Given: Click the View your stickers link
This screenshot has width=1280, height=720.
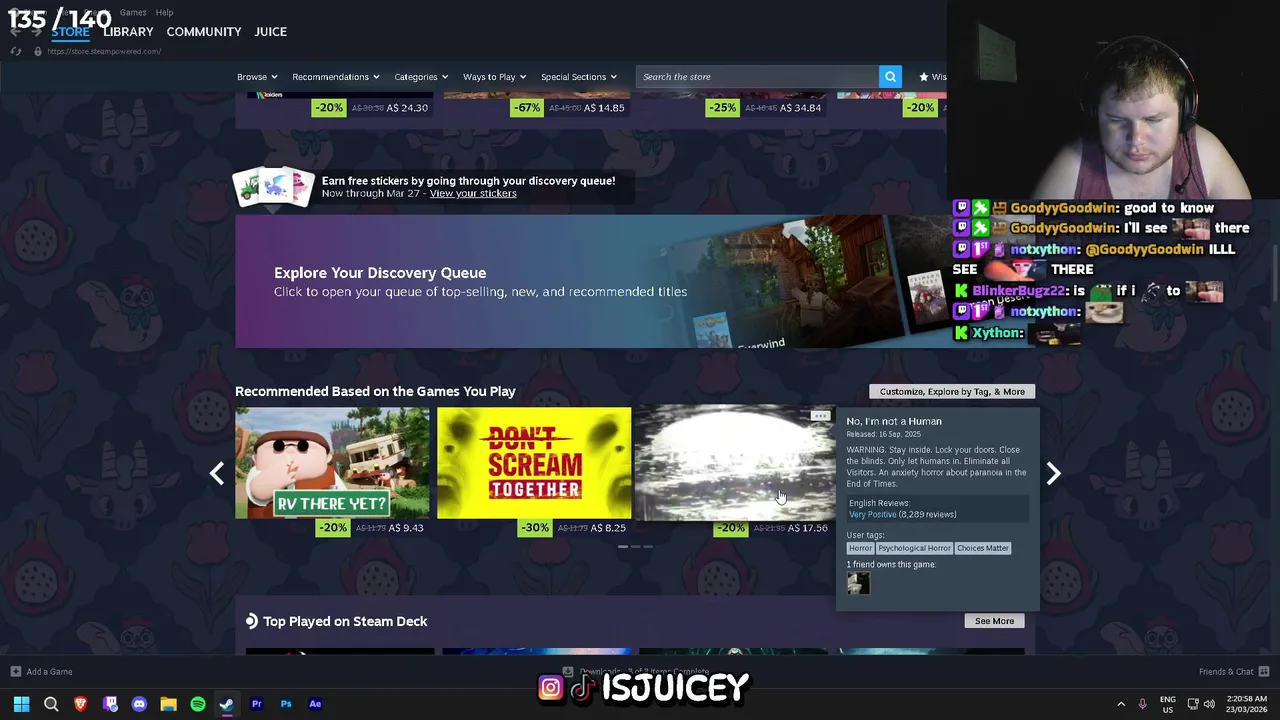Looking at the screenshot, I should (473, 193).
